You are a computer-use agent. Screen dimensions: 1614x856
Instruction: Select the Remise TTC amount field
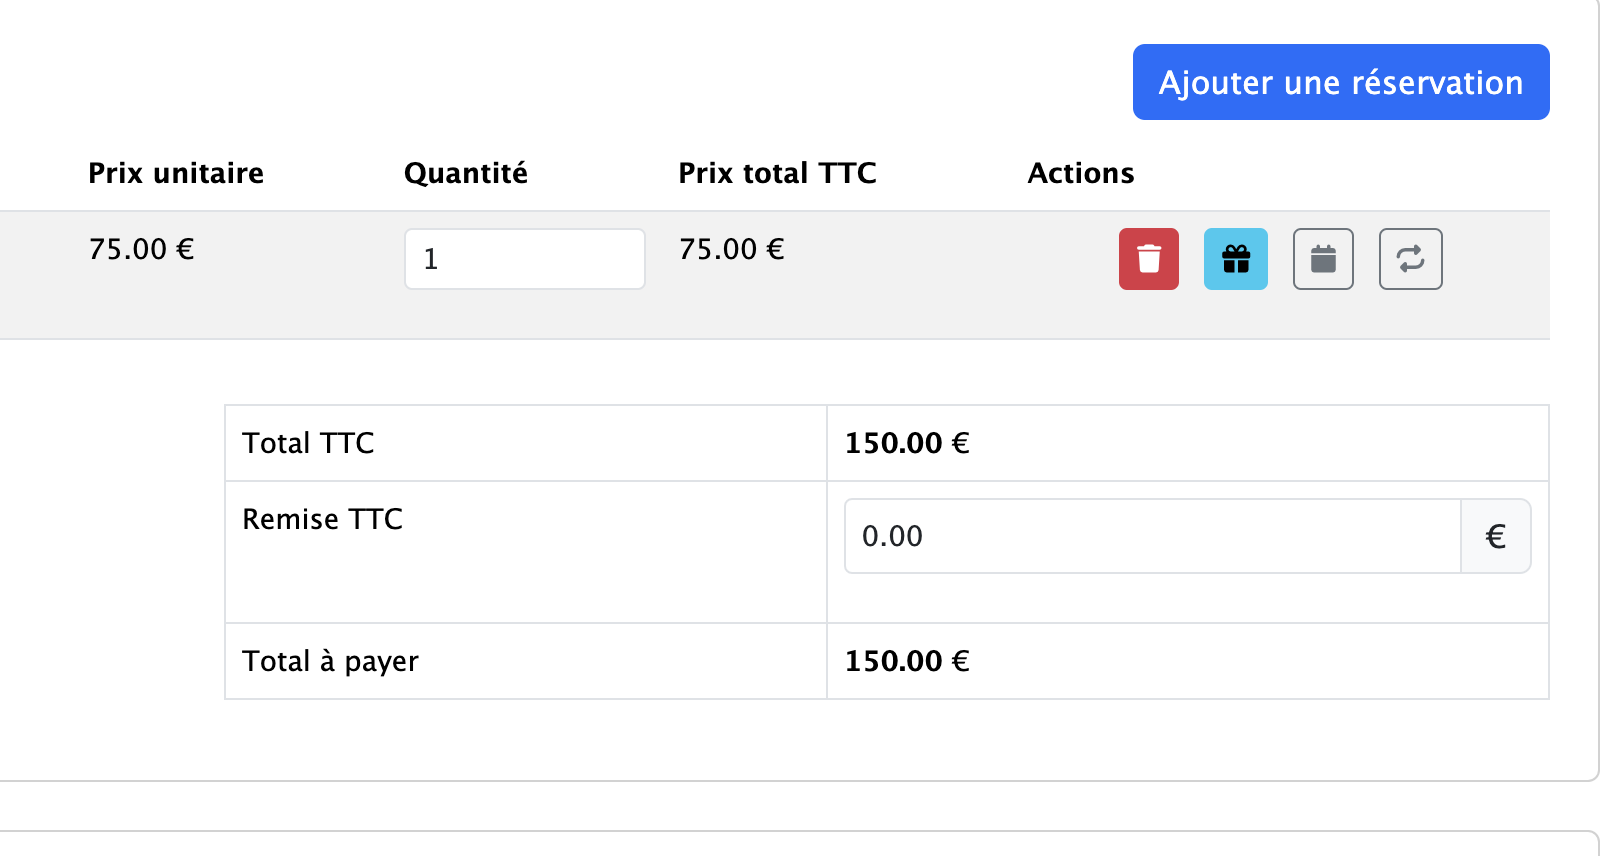(x=1150, y=536)
